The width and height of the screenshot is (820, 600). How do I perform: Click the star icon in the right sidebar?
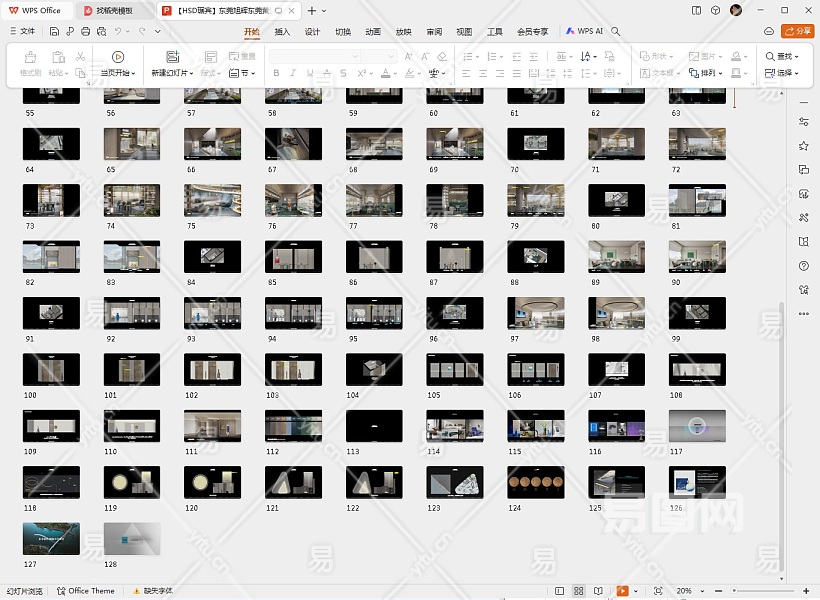pos(804,146)
